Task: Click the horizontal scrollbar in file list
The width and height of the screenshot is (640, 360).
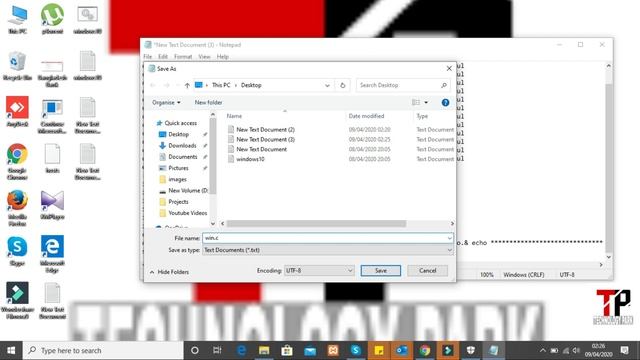Action: 317,224
